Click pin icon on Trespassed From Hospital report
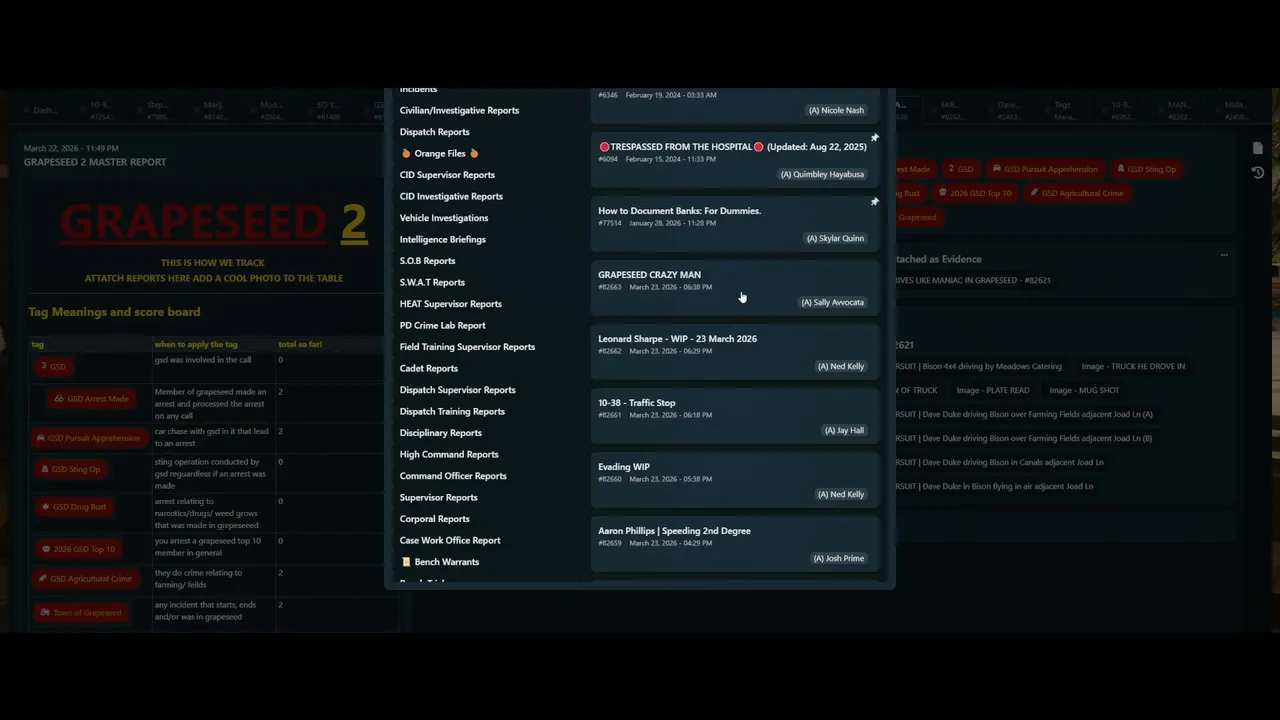1280x720 pixels. 874,138
